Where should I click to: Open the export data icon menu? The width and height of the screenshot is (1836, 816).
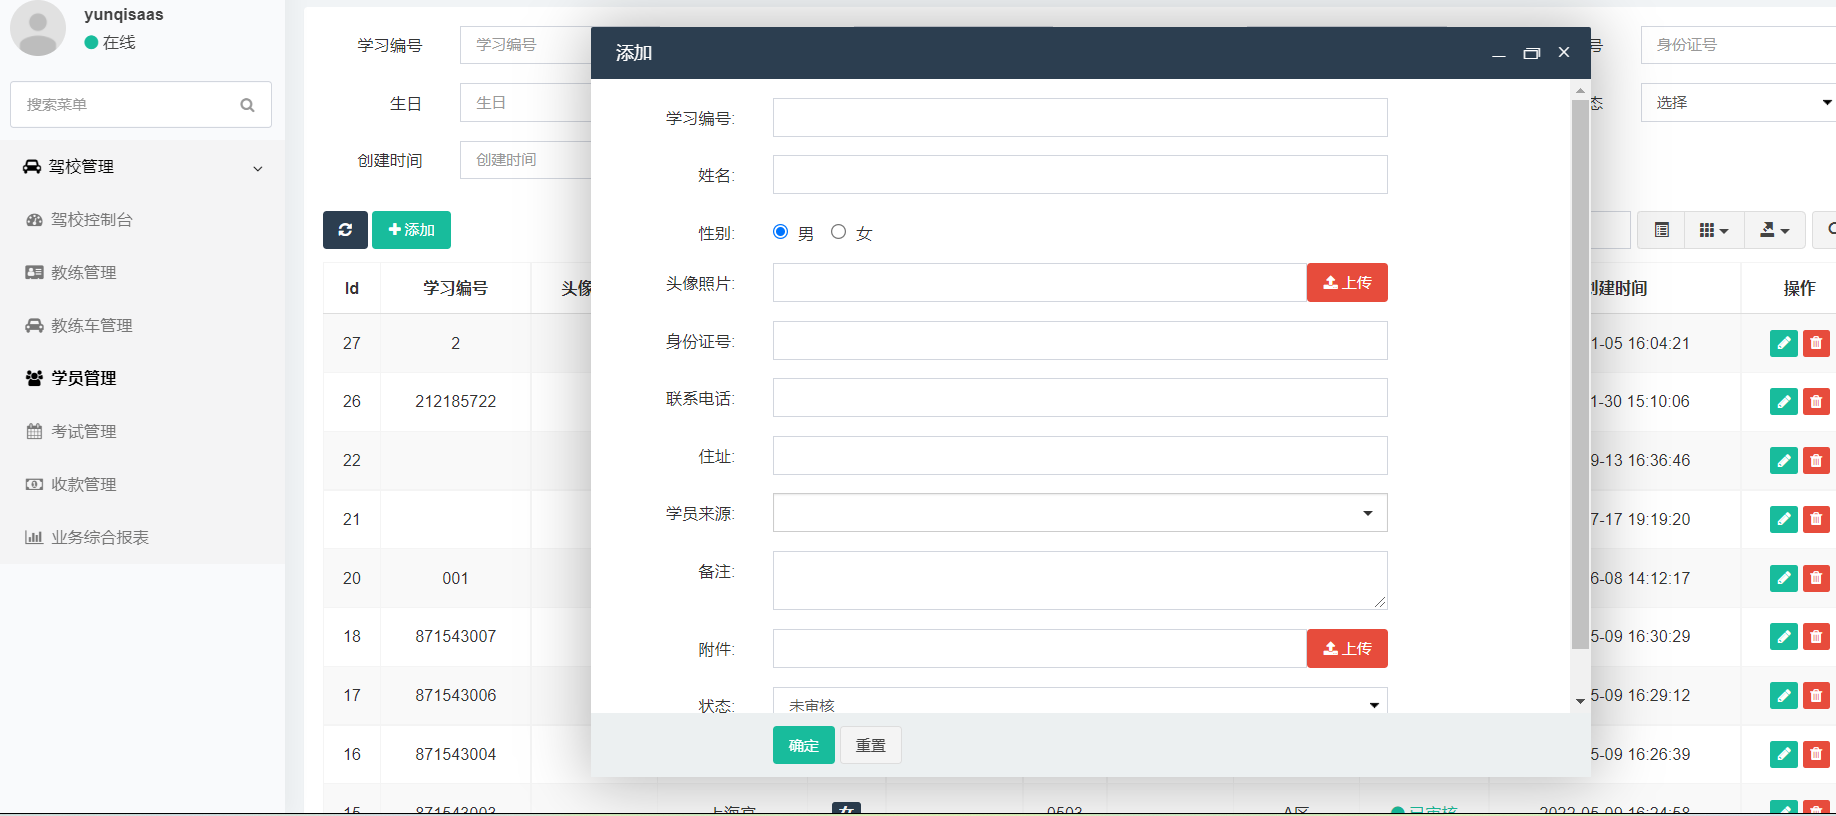coord(1774,230)
